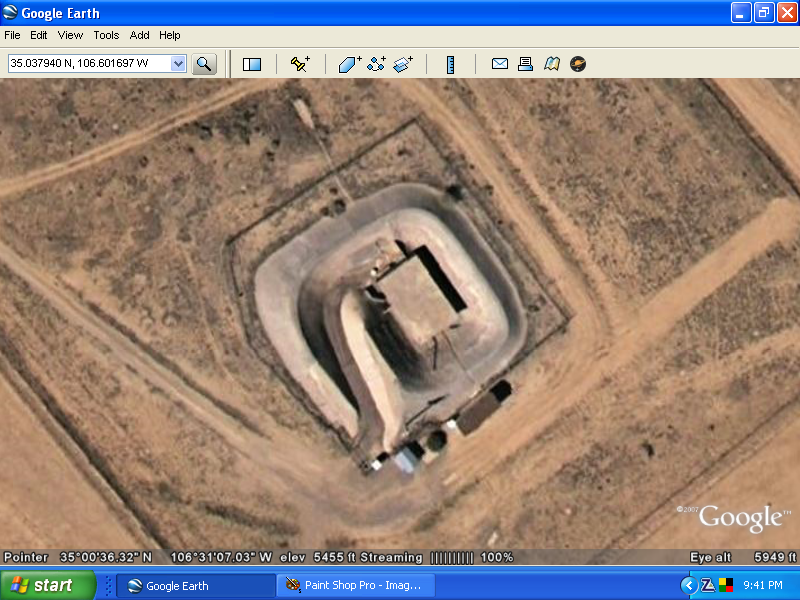The width and height of the screenshot is (800, 600).
Task: Expand hidden system tray icons arrow
Action: [x=689, y=585]
